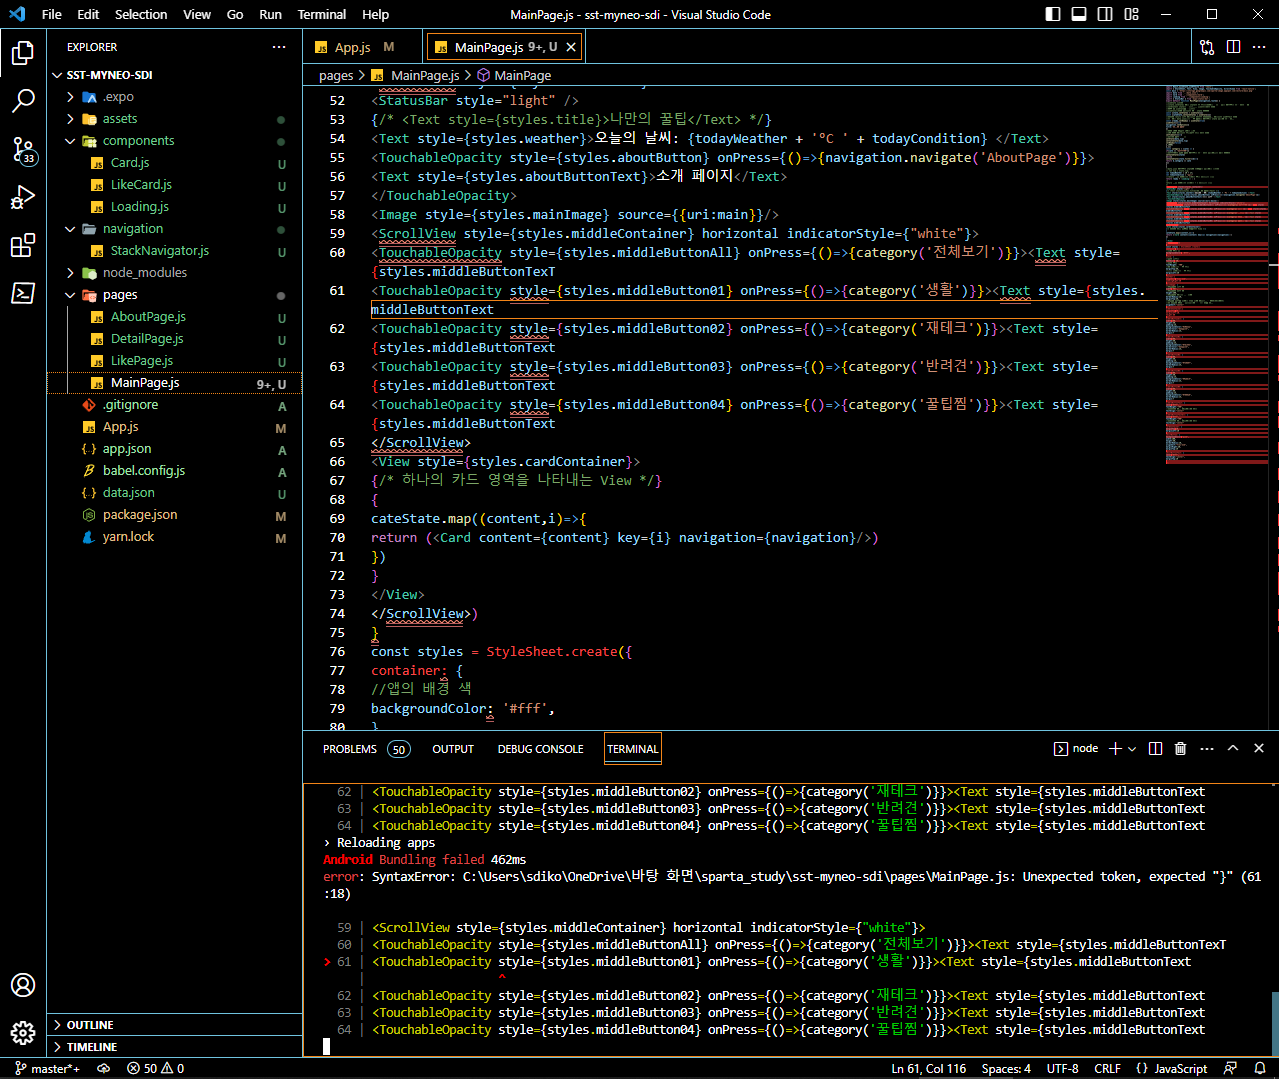This screenshot has height=1079, width=1279.
Task: Open StackNavigator.js in explorer
Action: [x=160, y=251]
